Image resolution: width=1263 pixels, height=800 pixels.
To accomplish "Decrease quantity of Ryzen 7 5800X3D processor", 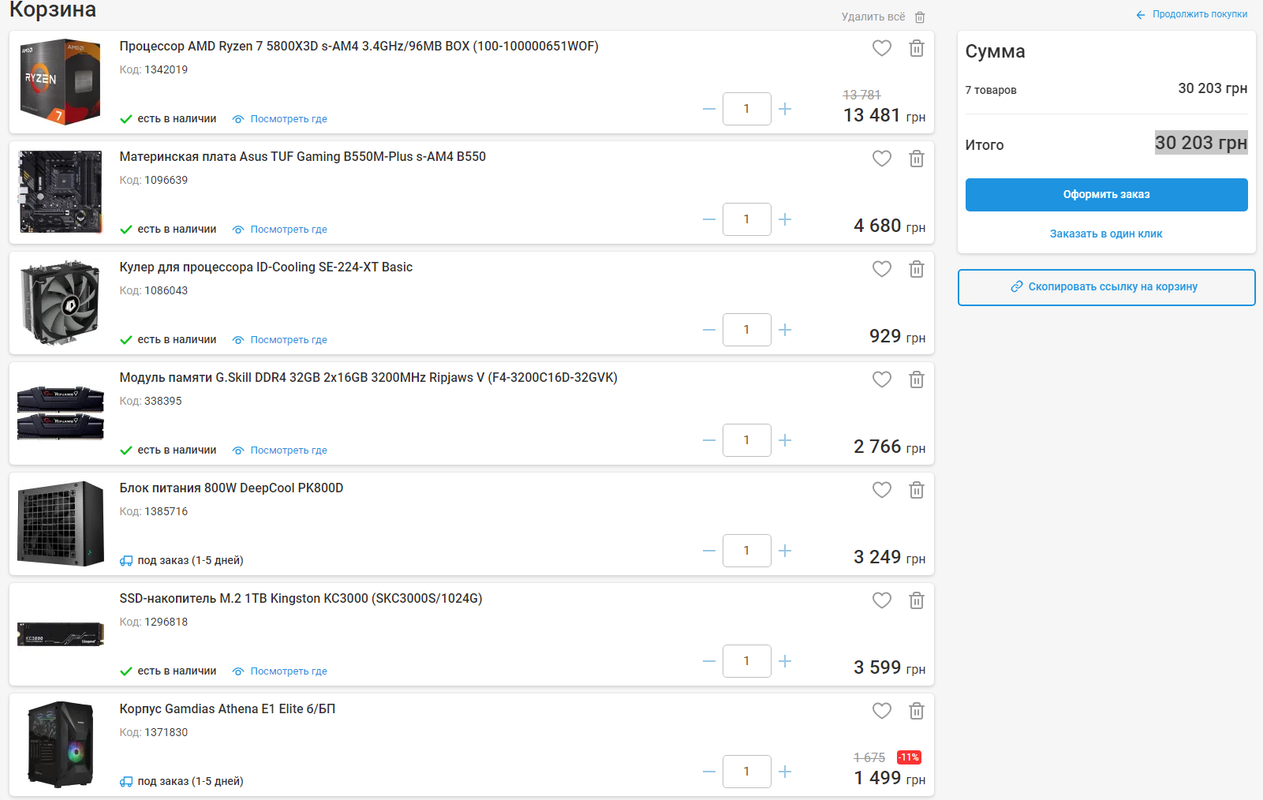I will point(709,109).
